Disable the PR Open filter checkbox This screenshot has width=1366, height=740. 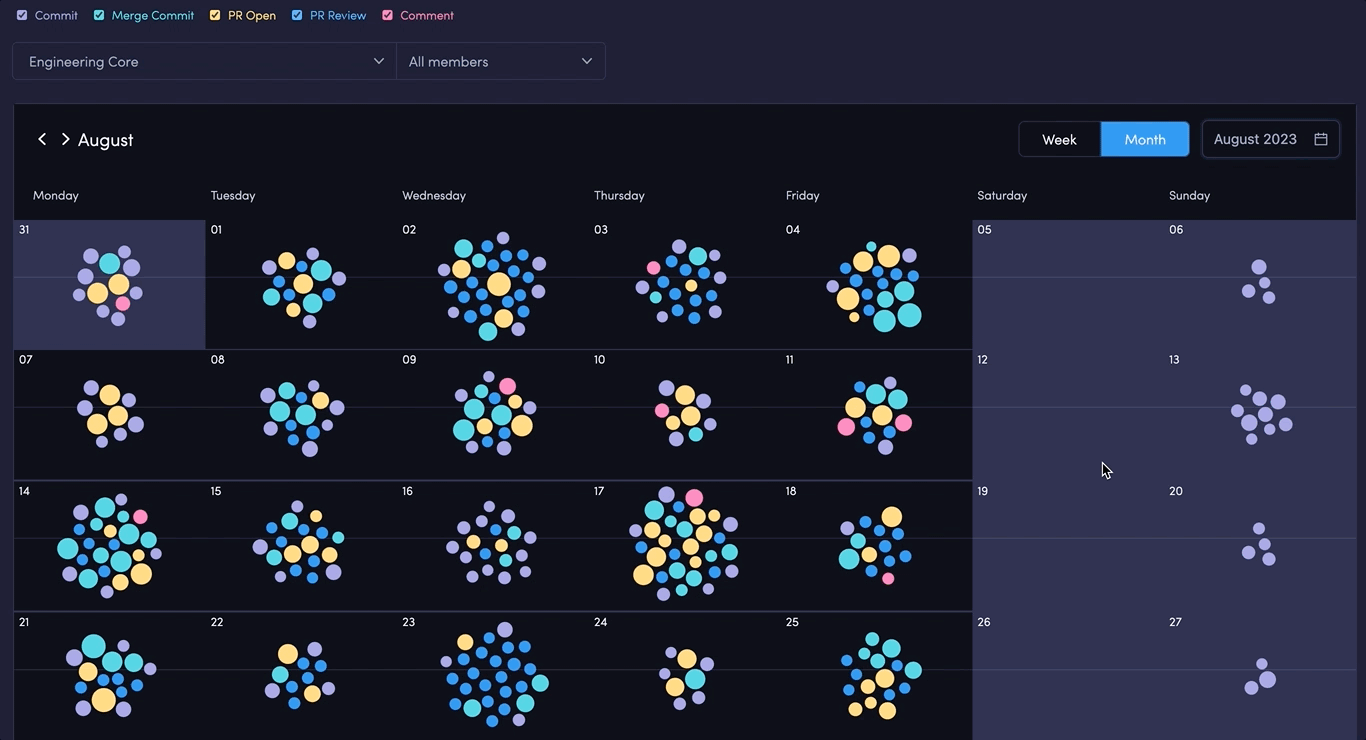[215, 15]
